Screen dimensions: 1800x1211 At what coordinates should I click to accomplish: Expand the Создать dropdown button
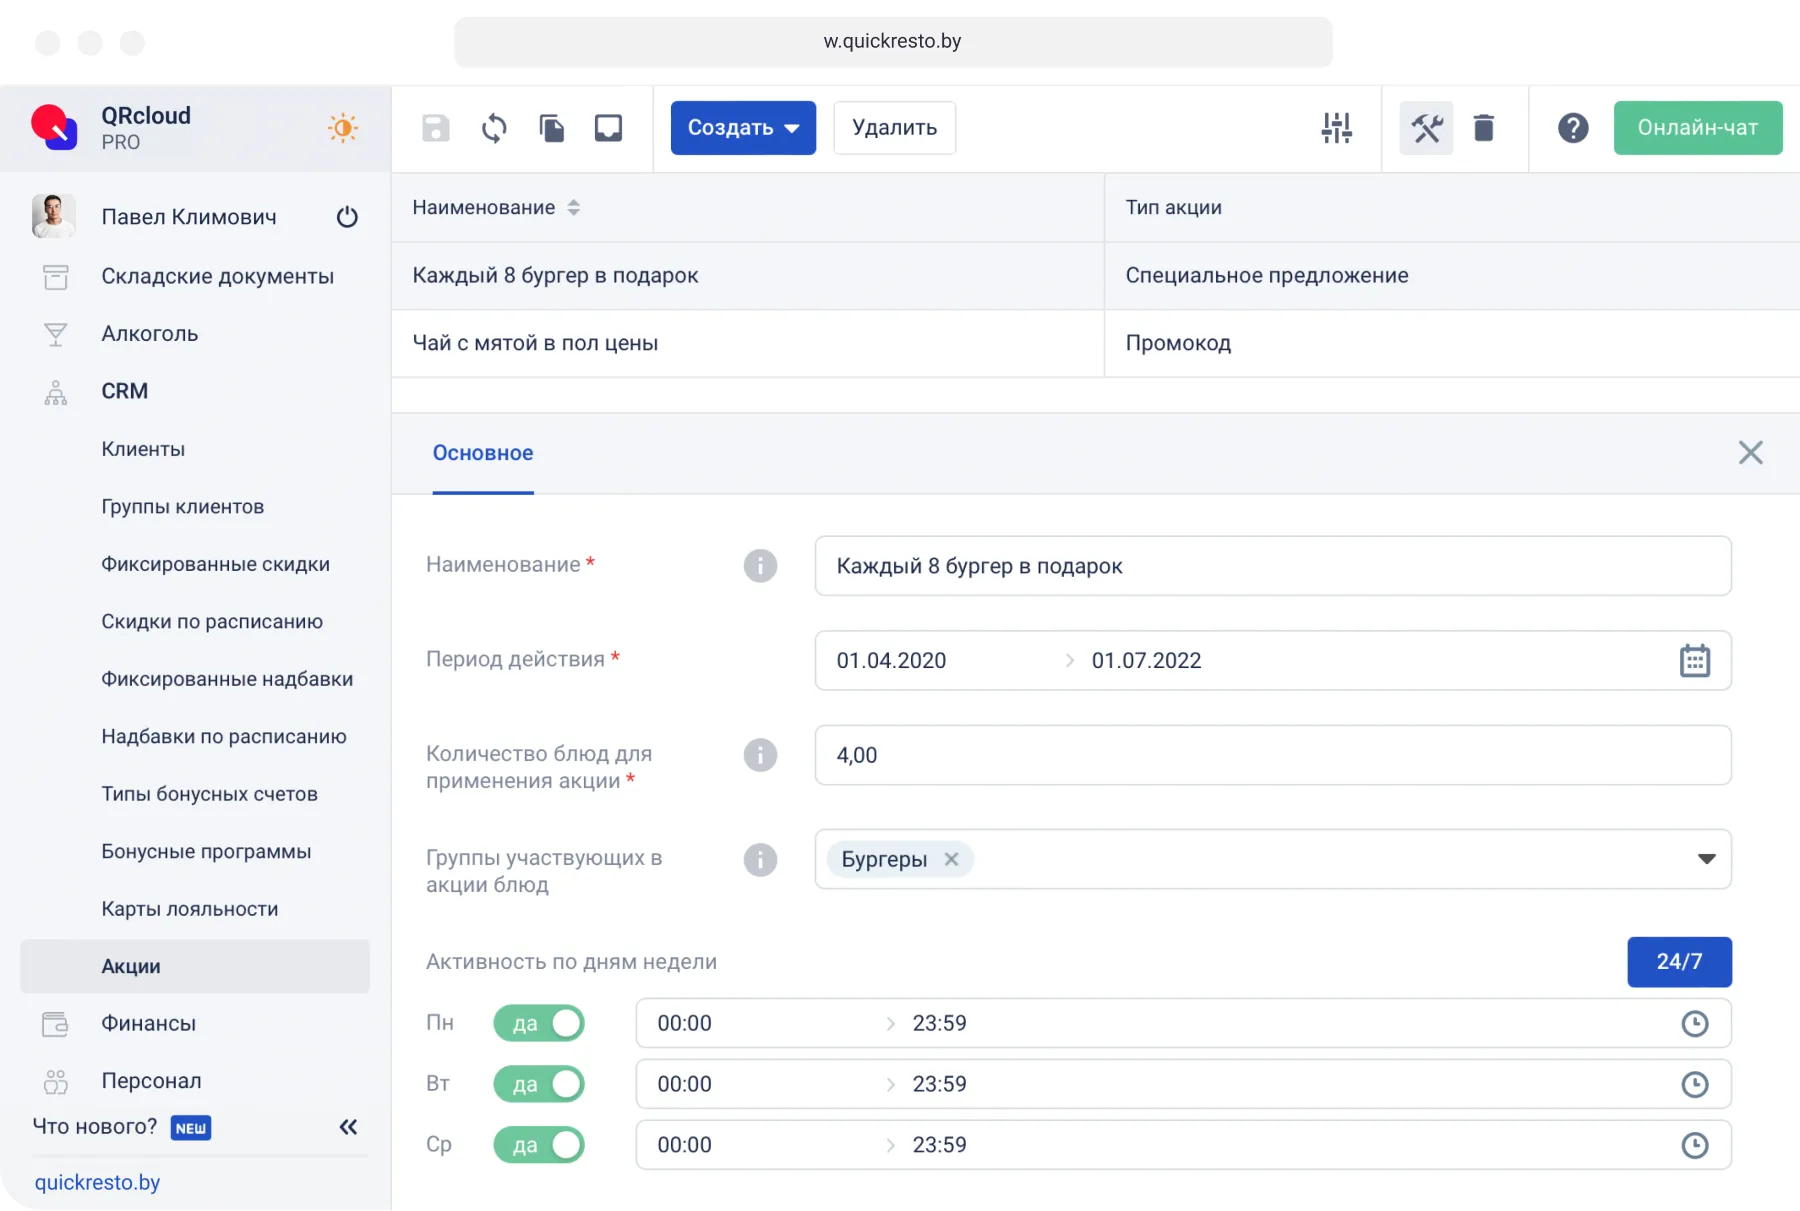coord(743,128)
